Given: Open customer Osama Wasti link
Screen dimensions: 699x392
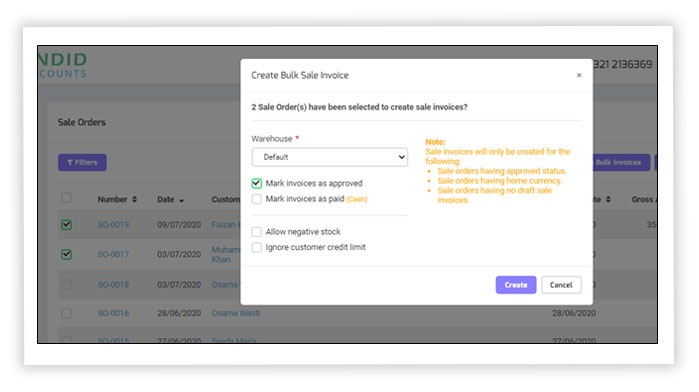Looking at the screenshot, I should [x=236, y=313].
